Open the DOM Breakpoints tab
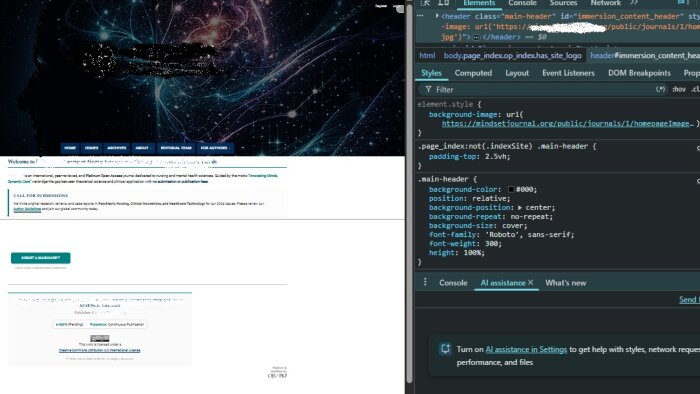The height and width of the screenshot is (394, 700). tap(639, 73)
